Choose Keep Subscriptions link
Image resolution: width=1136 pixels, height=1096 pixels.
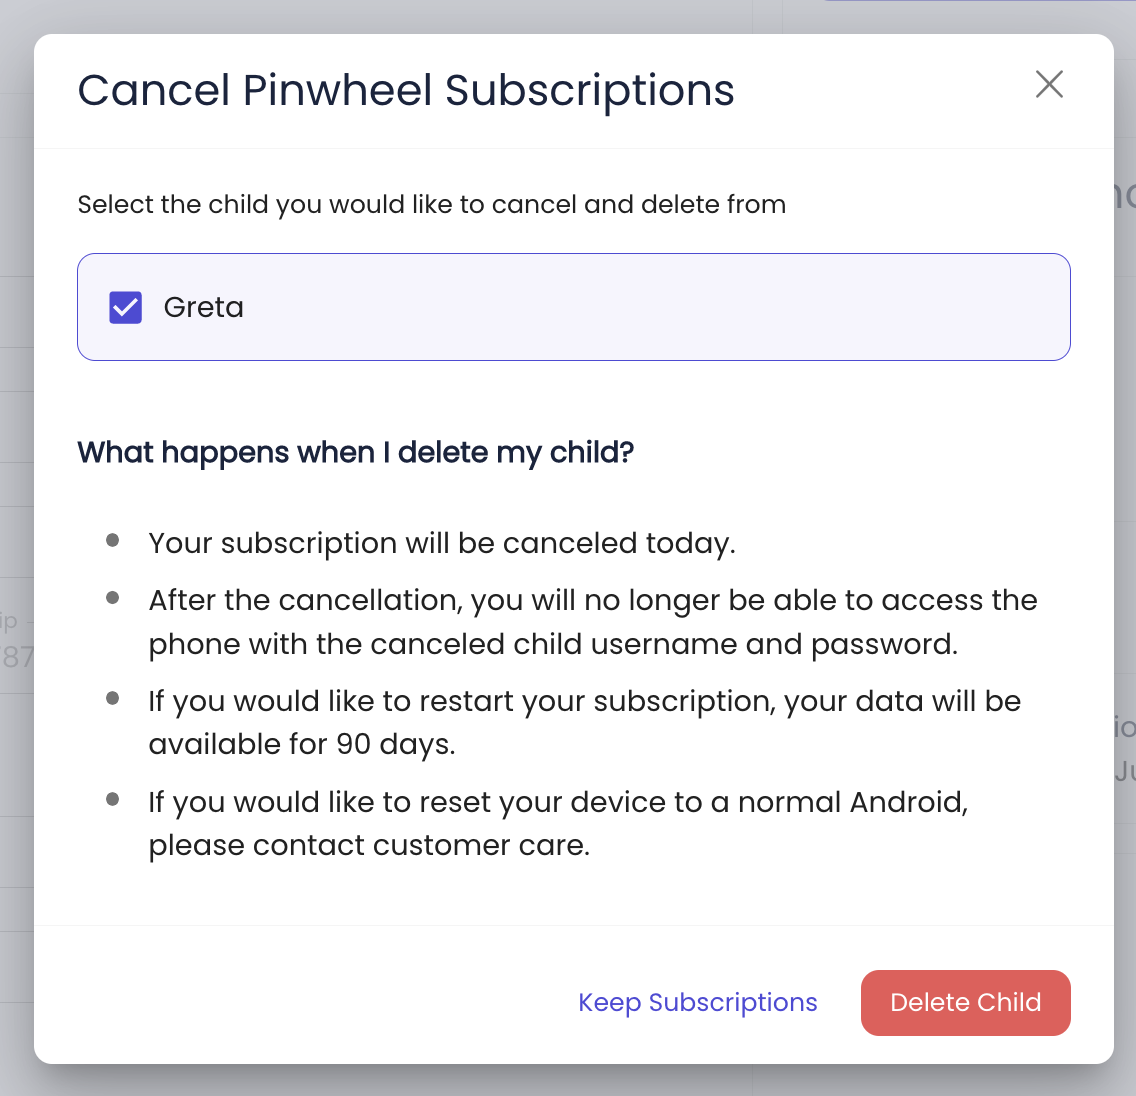698,1003
